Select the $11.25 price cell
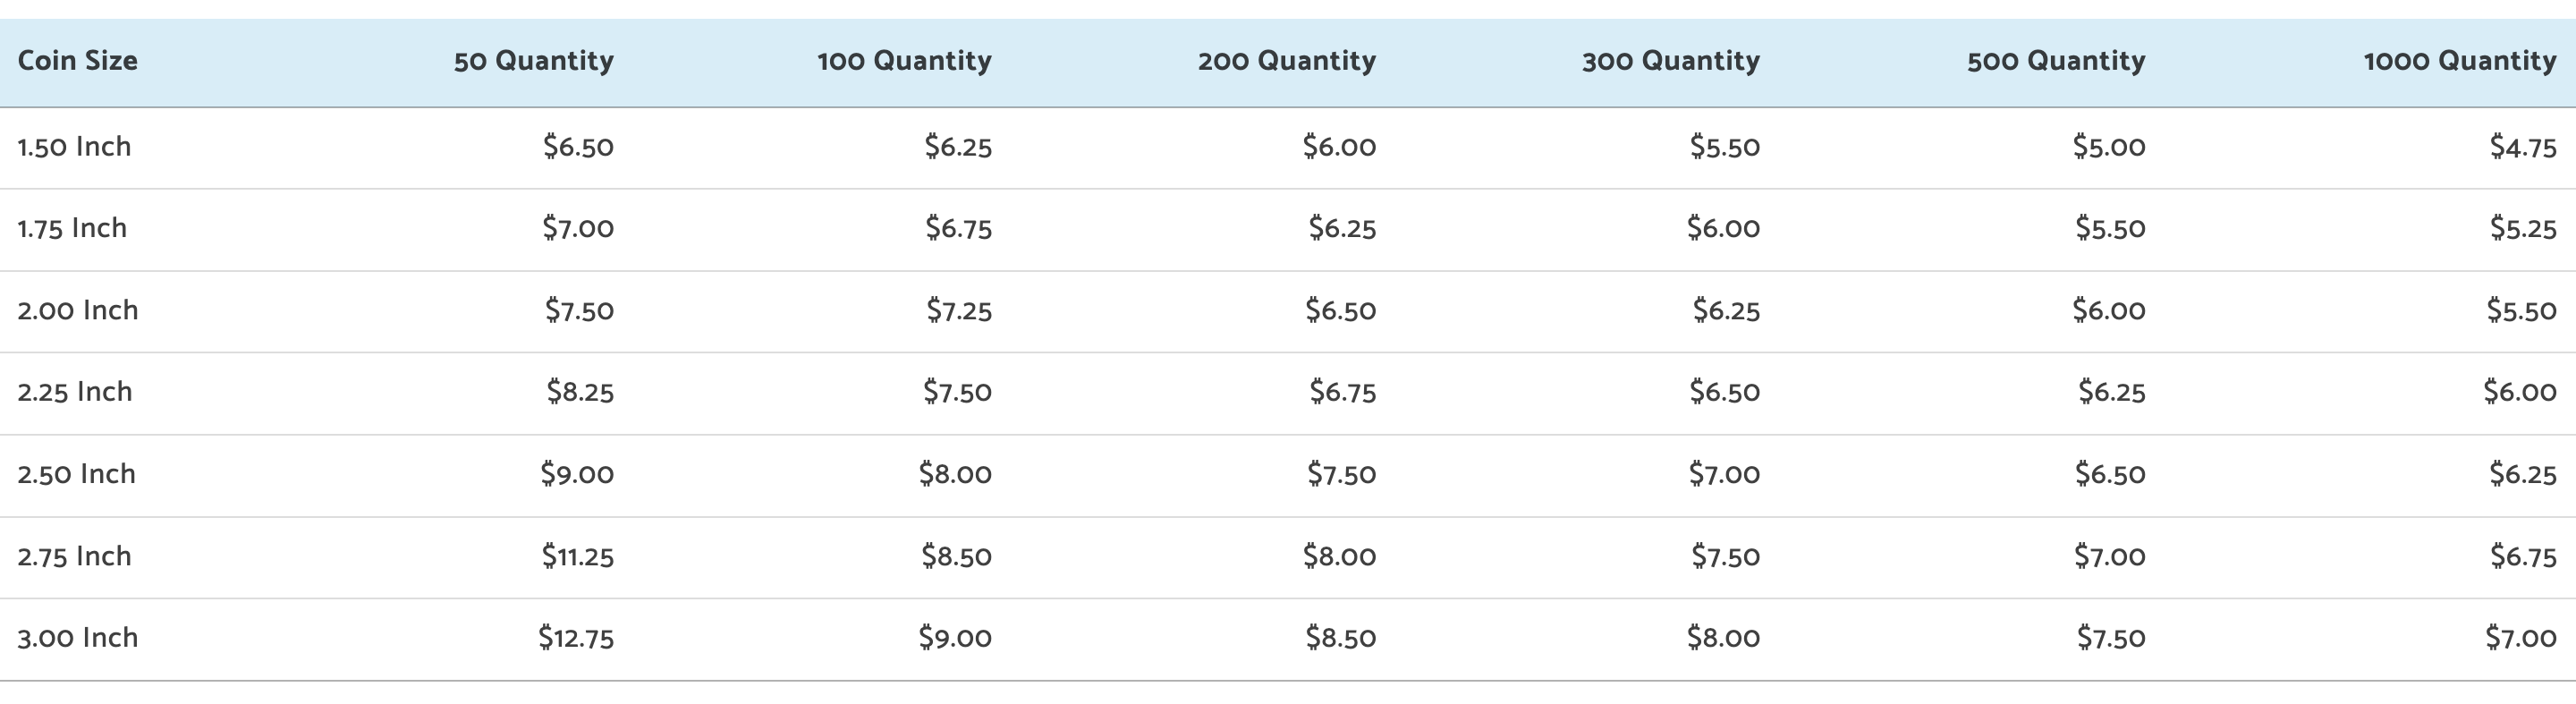The width and height of the screenshot is (2576, 704). pos(578,557)
